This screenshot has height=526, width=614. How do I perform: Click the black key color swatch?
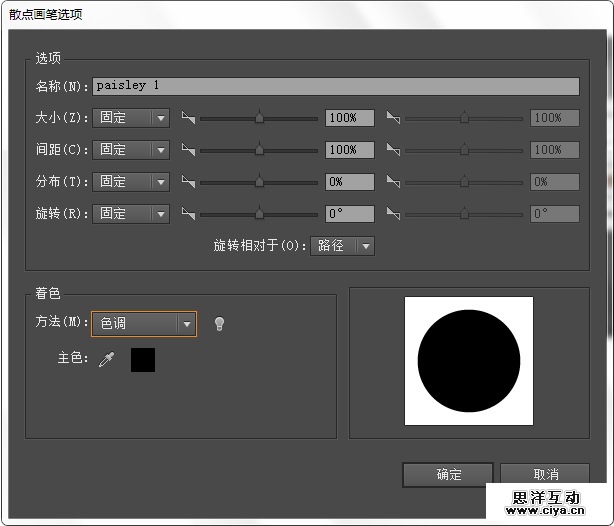coord(143,360)
